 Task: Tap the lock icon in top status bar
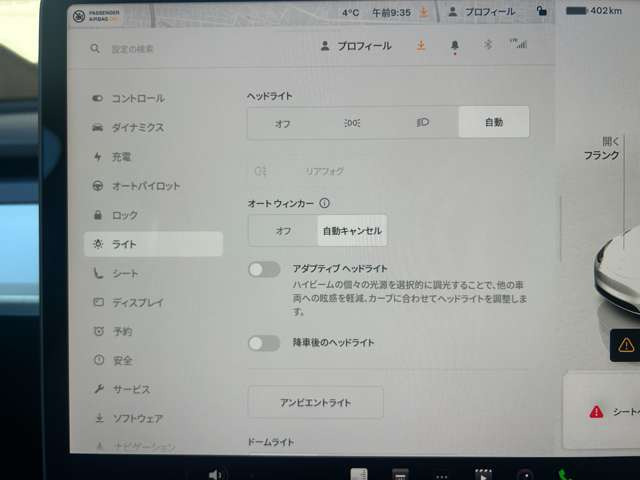coord(542,13)
